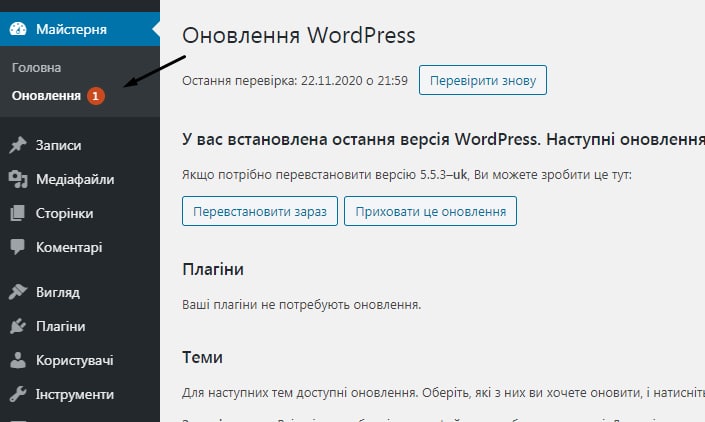Click the pages icon beside Сторінки

(18, 213)
